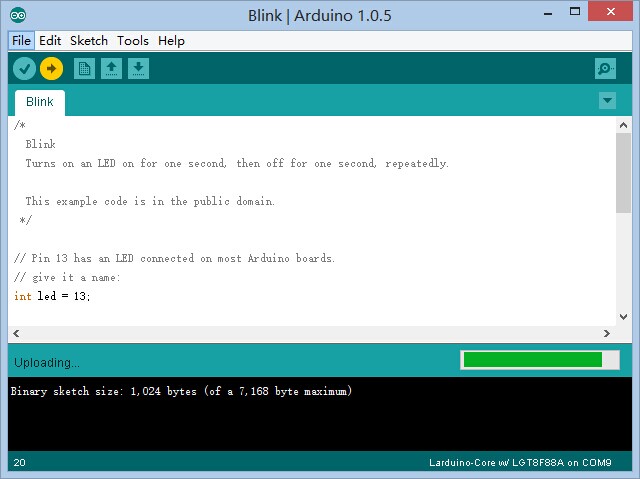
Task: Click the 'Blink' comment line in the code
Action: pos(40,144)
